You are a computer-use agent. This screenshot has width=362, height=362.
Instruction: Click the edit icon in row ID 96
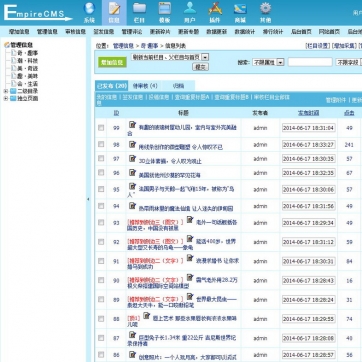(132, 172)
